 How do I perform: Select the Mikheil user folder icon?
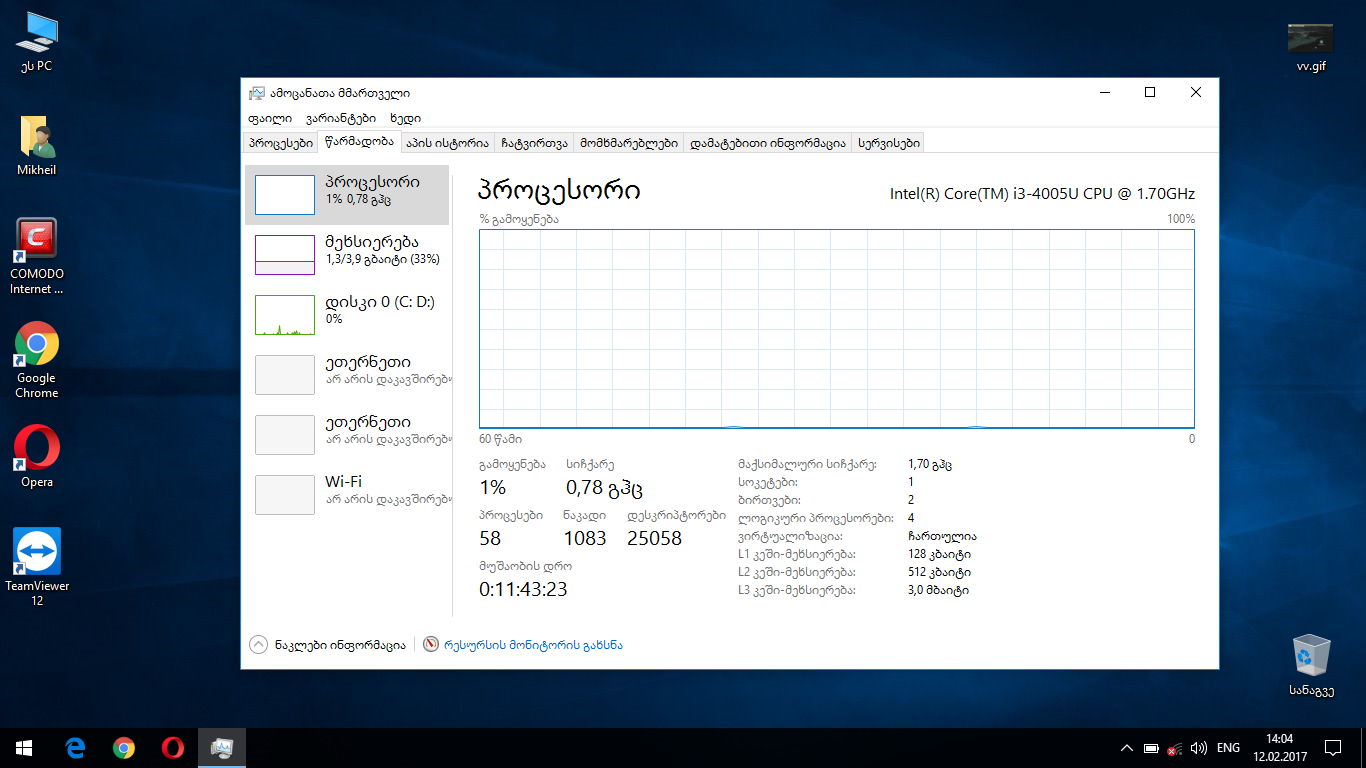point(36,146)
